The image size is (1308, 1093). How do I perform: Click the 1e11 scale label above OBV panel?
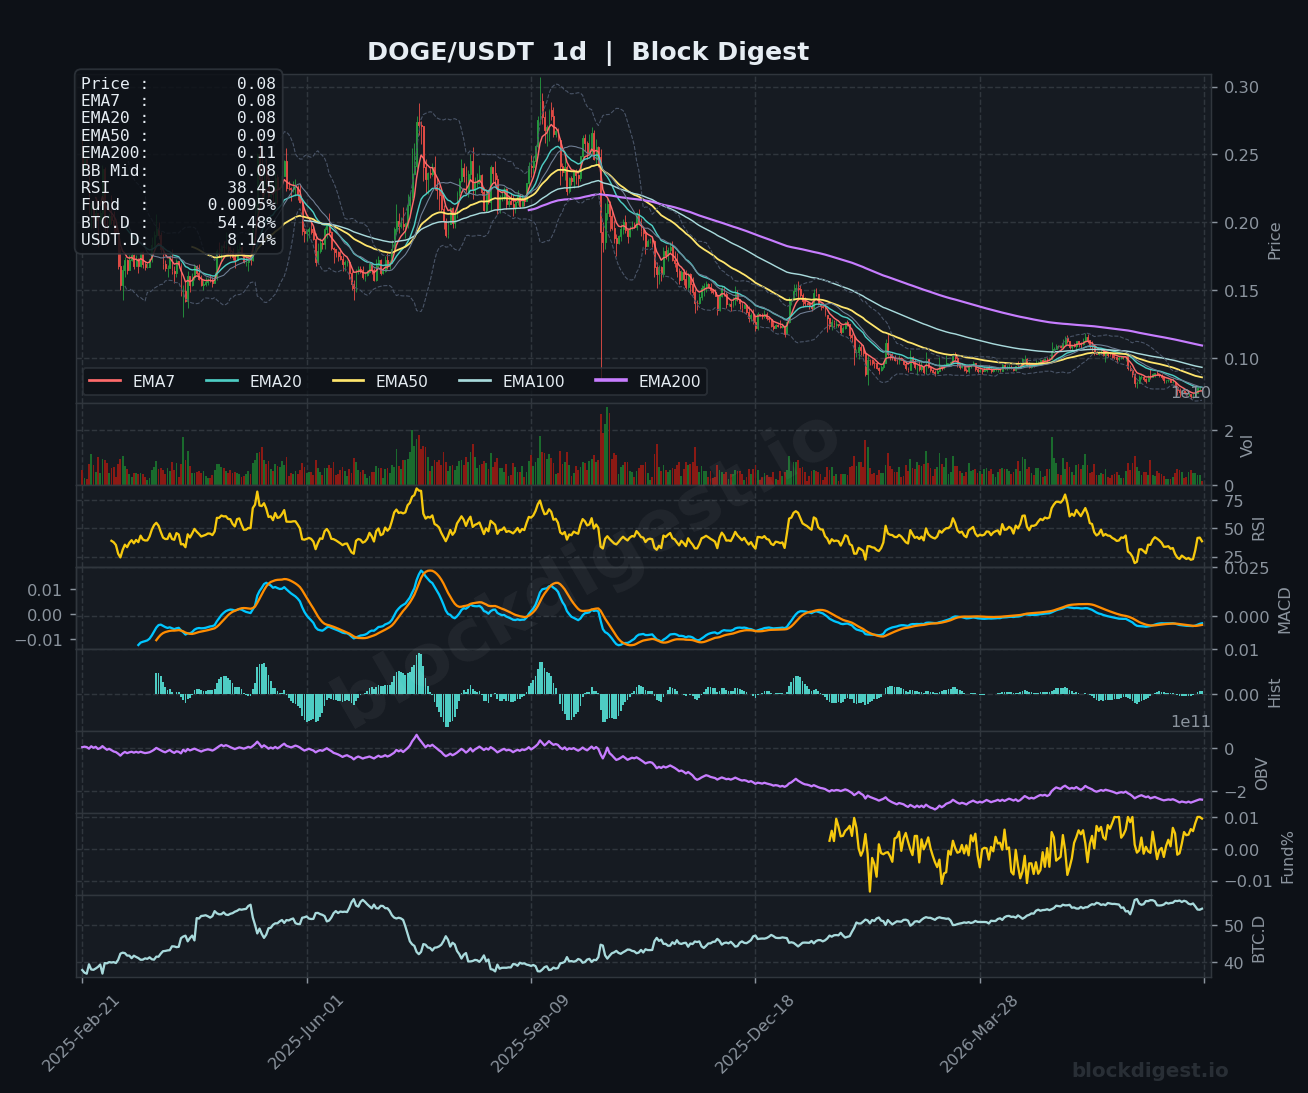point(1191,721)
